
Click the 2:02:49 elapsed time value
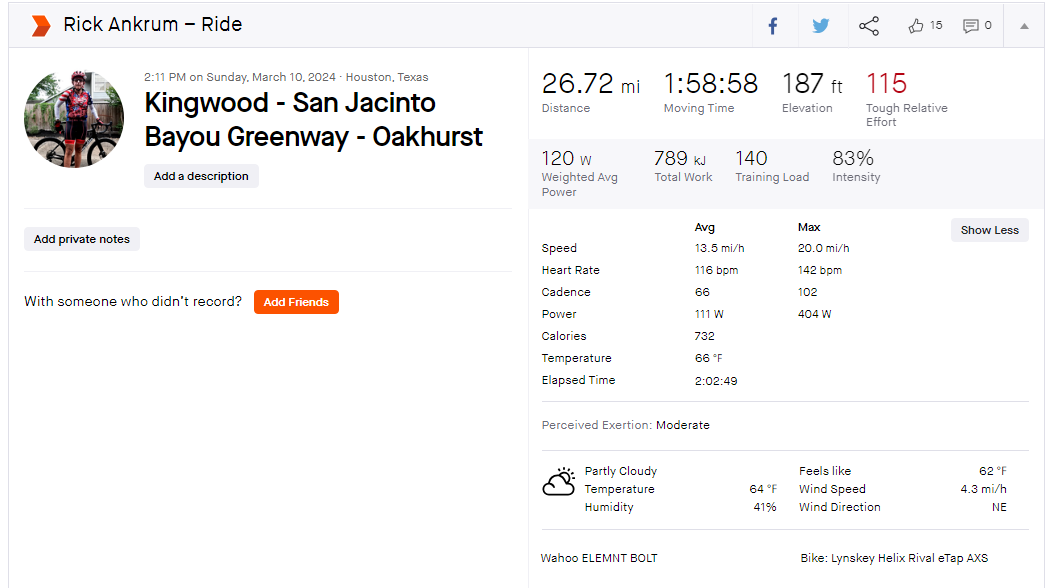(716, 381)
